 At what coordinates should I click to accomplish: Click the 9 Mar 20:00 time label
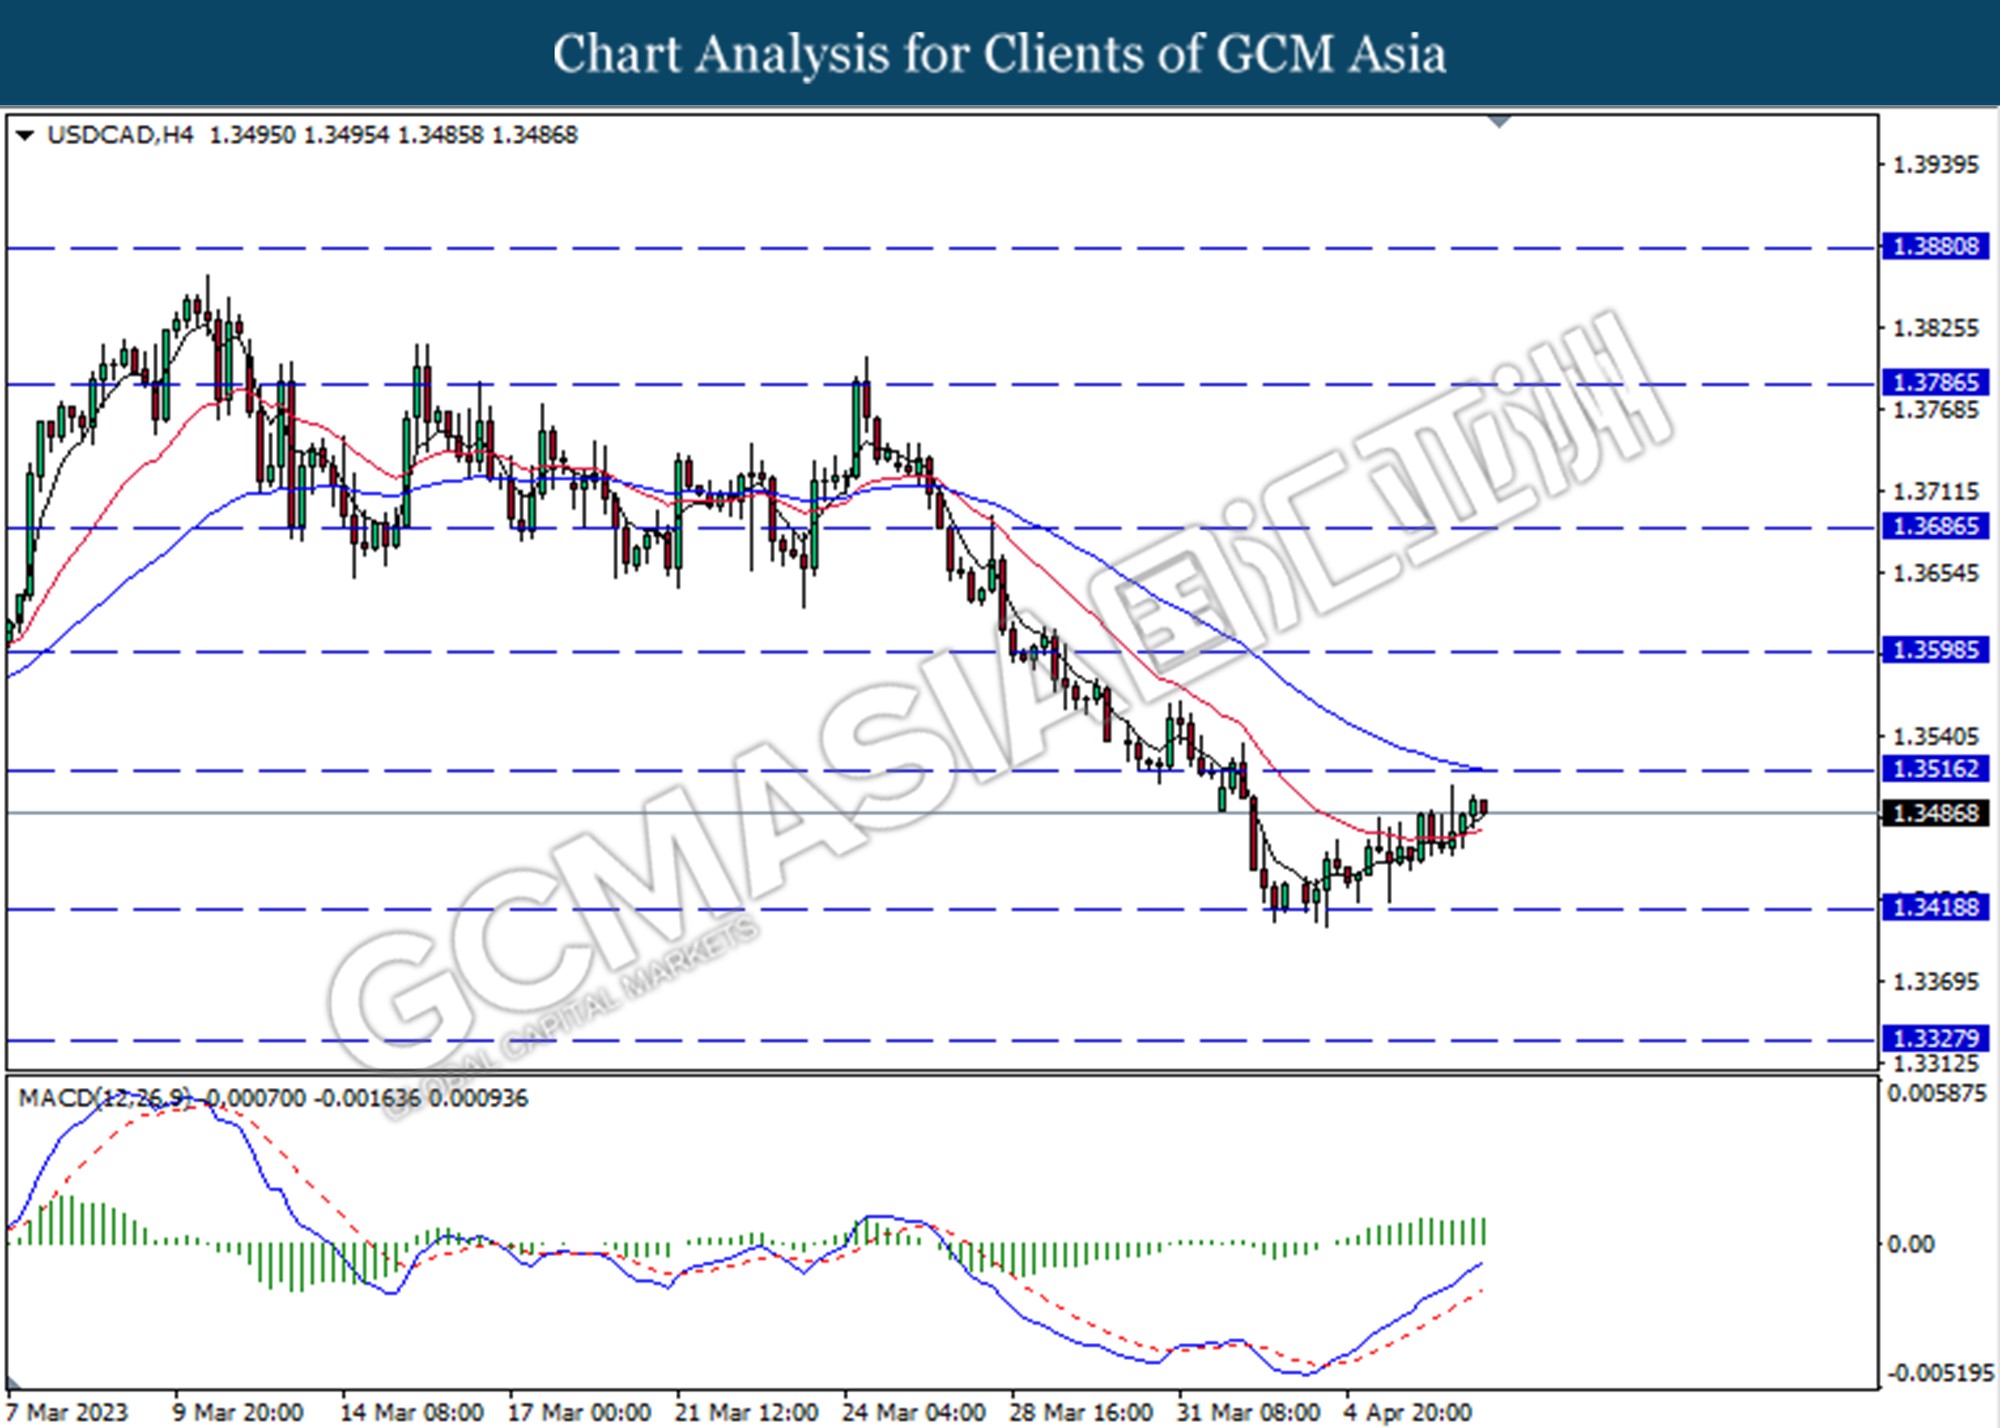point(238,1413)
